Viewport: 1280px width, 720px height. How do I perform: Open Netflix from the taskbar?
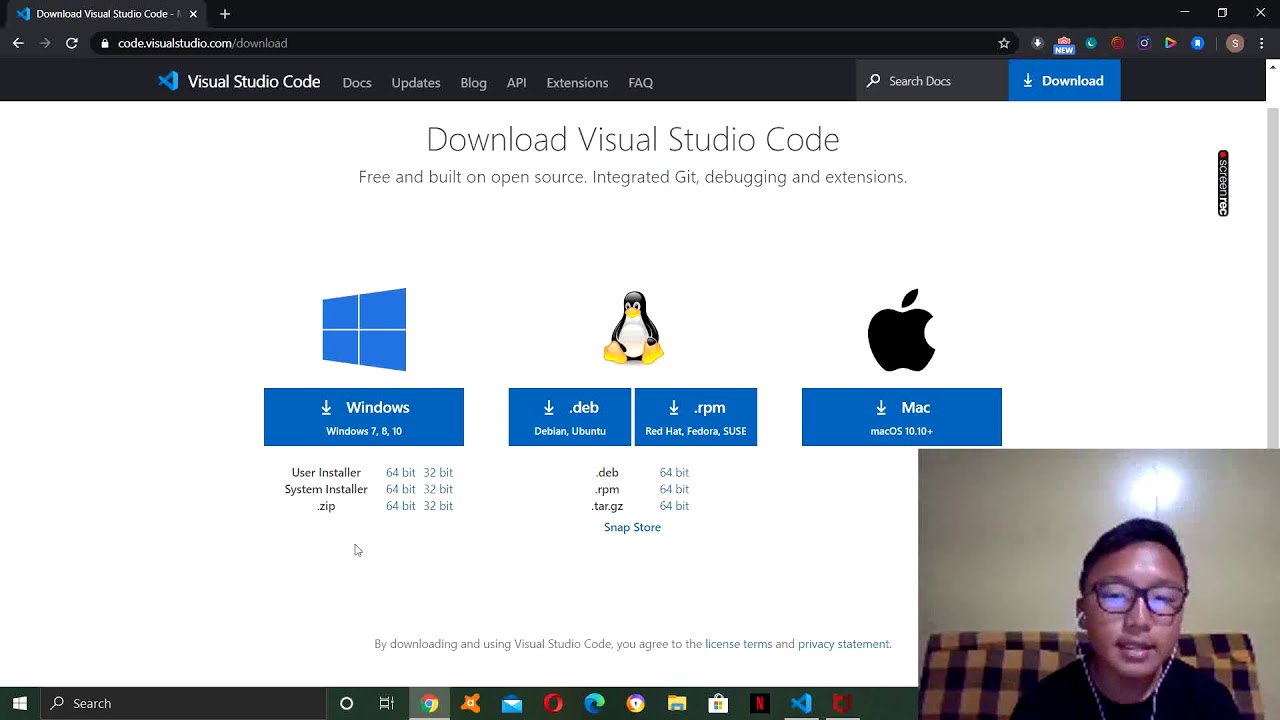click(759, 703)
